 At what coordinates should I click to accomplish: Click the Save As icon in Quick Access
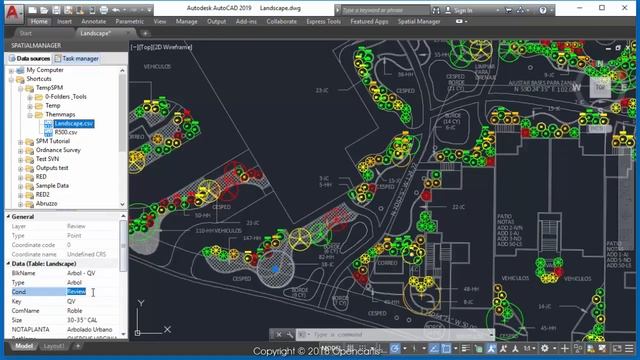[x=68, y=10]
